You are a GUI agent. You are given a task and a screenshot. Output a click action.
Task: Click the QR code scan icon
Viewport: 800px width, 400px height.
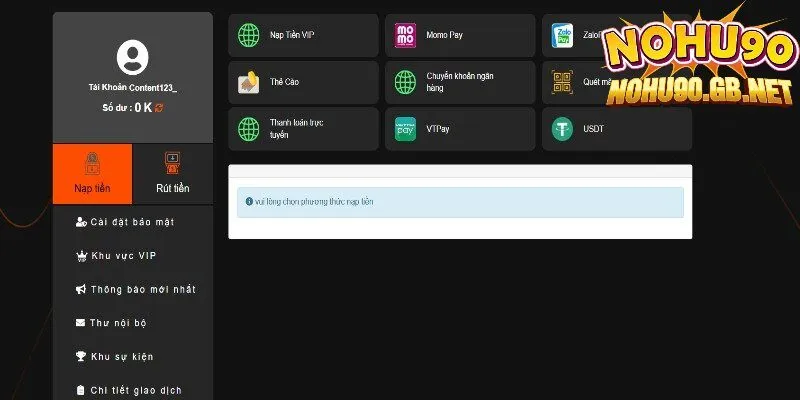[562, 83]
